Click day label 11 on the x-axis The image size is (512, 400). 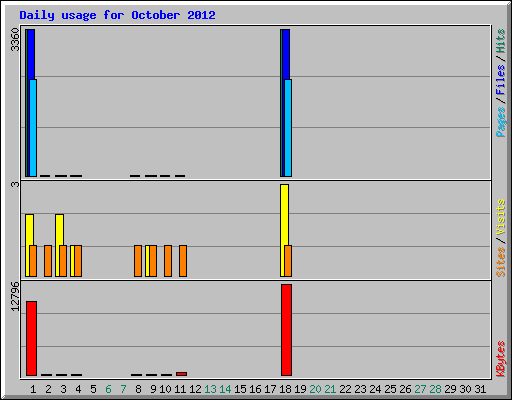tap(180, 389)
